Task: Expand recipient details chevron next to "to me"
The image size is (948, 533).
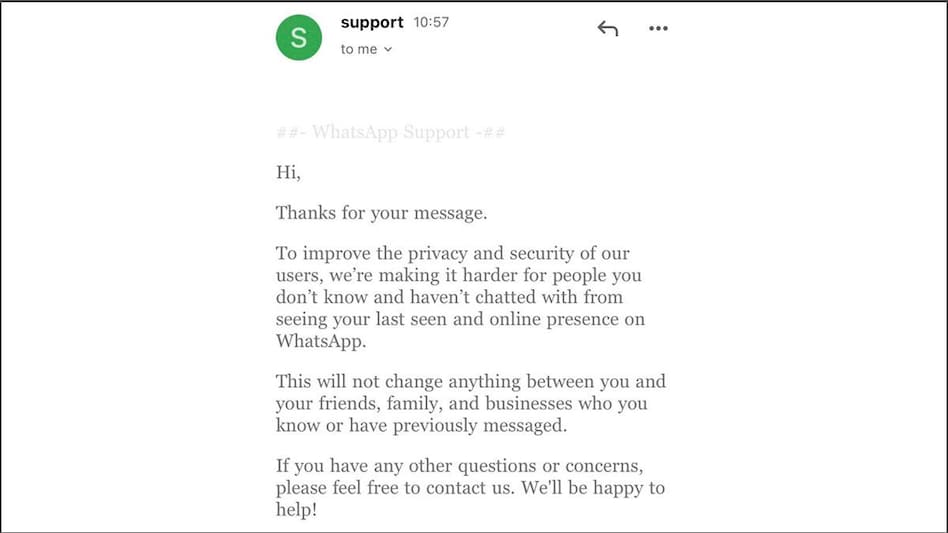Action: pyautogui.click(x=389, y=50)
